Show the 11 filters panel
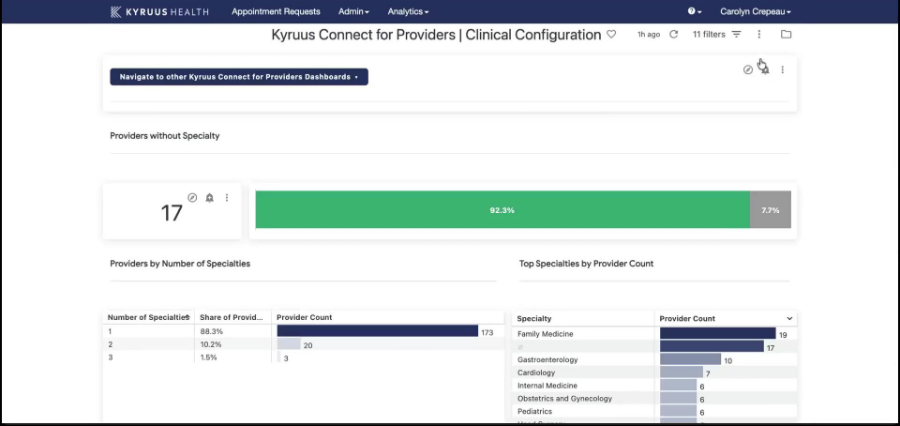 coord(717,34)
